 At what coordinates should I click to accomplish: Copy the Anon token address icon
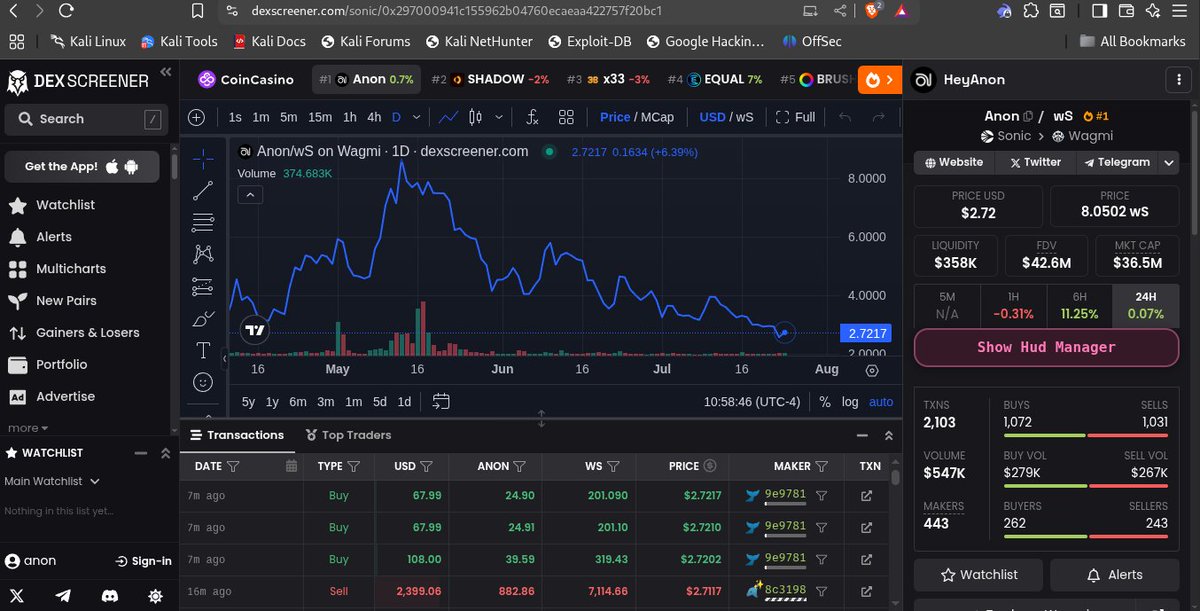[x=1029, y=116]
